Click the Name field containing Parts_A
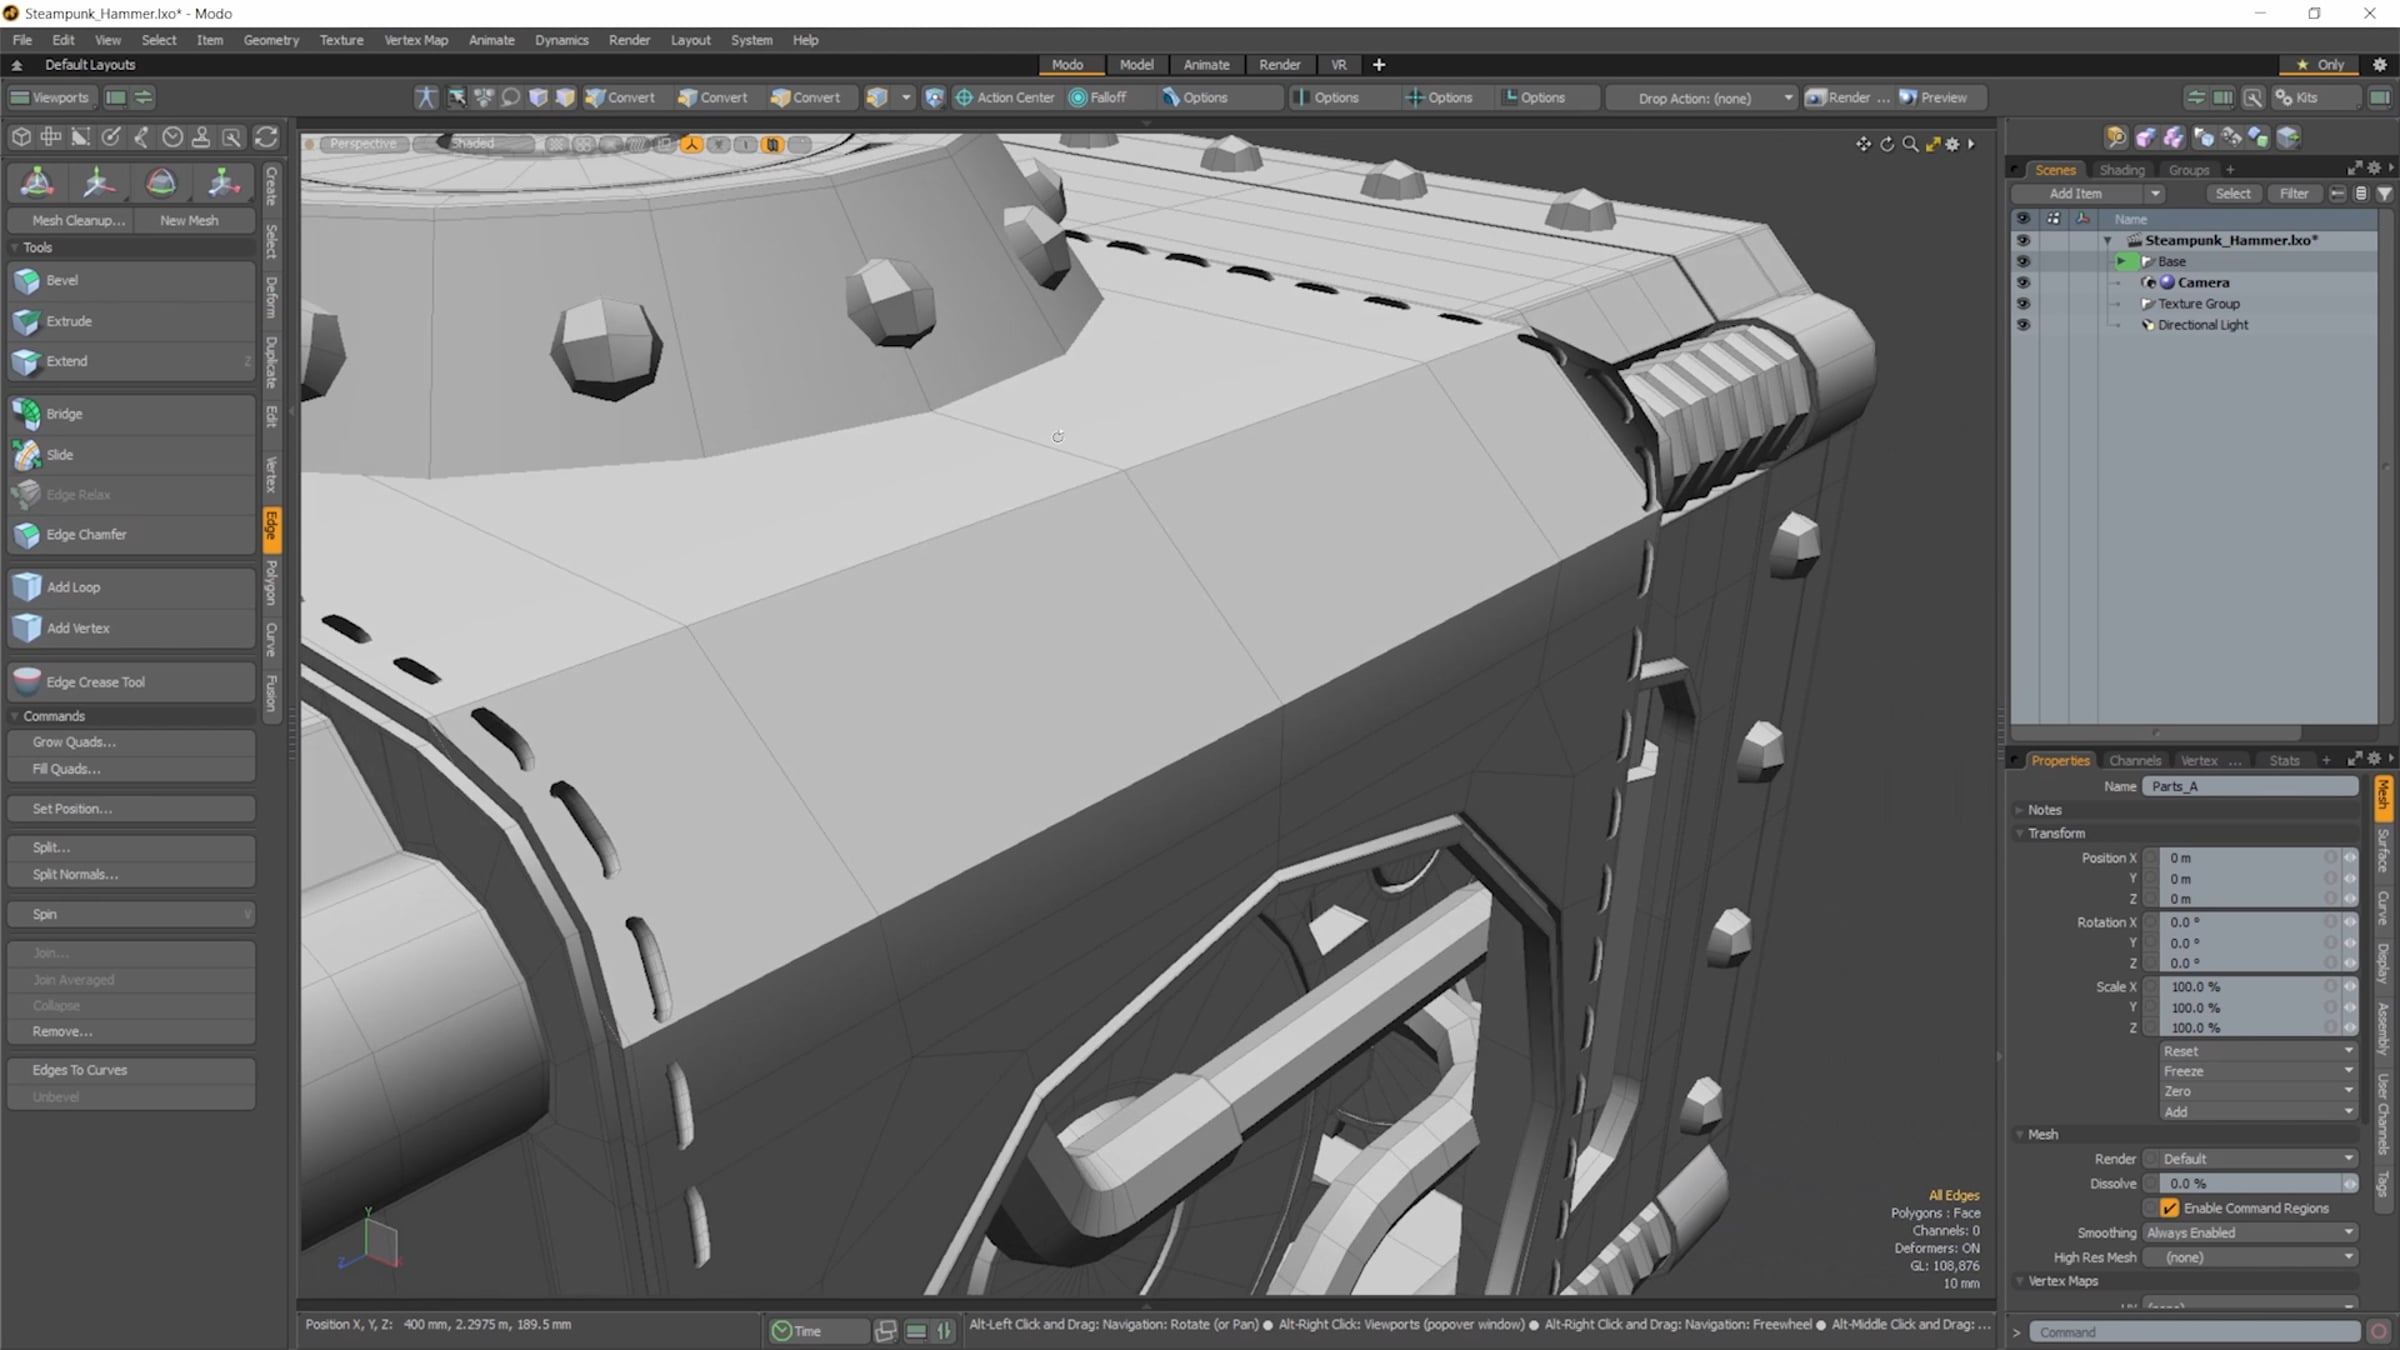Screen dimensions: 2400x1350 (2250, 787)
